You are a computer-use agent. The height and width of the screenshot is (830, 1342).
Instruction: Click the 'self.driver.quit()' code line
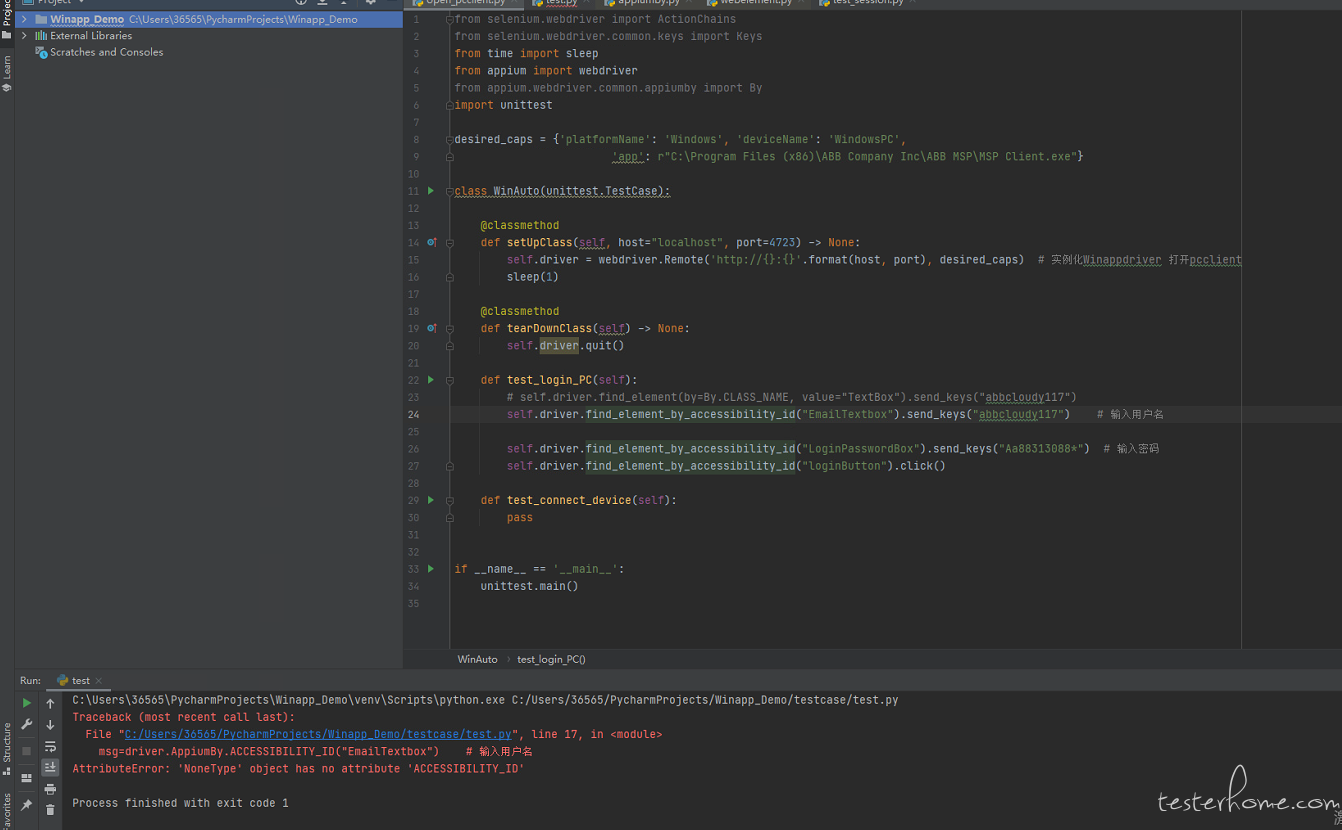[x=565, y=346]
